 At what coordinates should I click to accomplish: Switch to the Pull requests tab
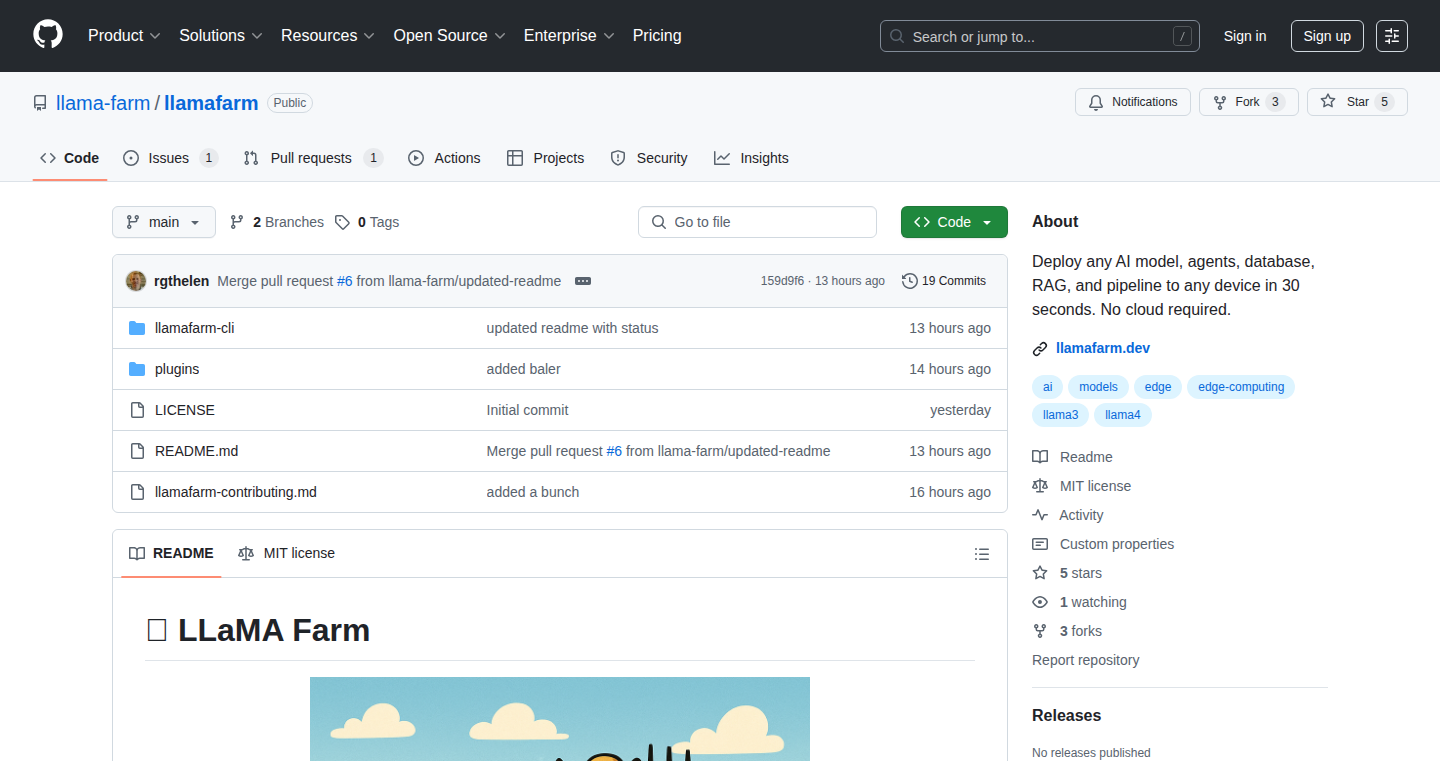click(313, 158)
